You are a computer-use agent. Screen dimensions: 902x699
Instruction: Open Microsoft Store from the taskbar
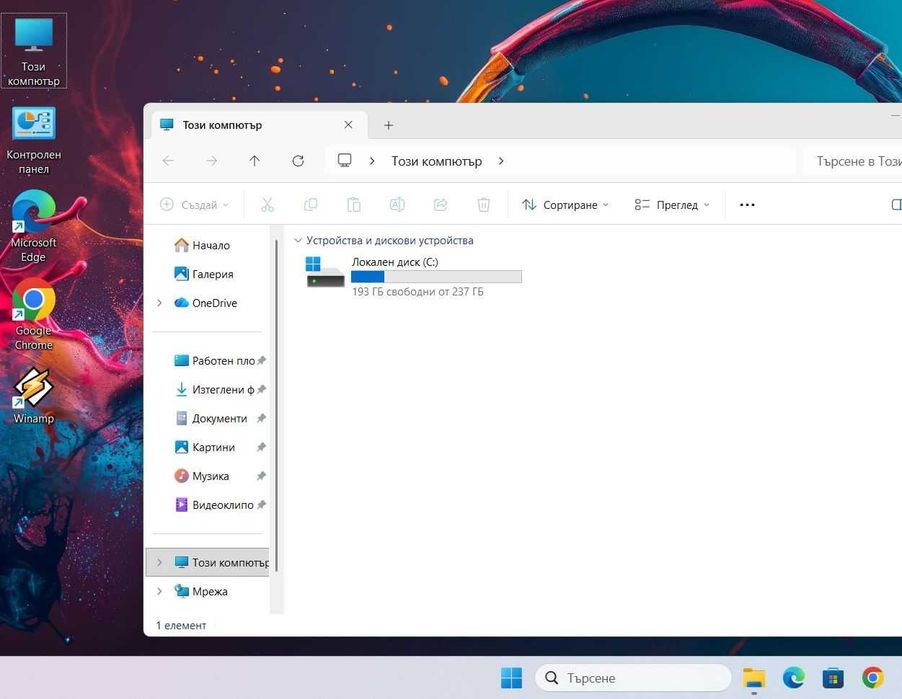tap(832, 678)
